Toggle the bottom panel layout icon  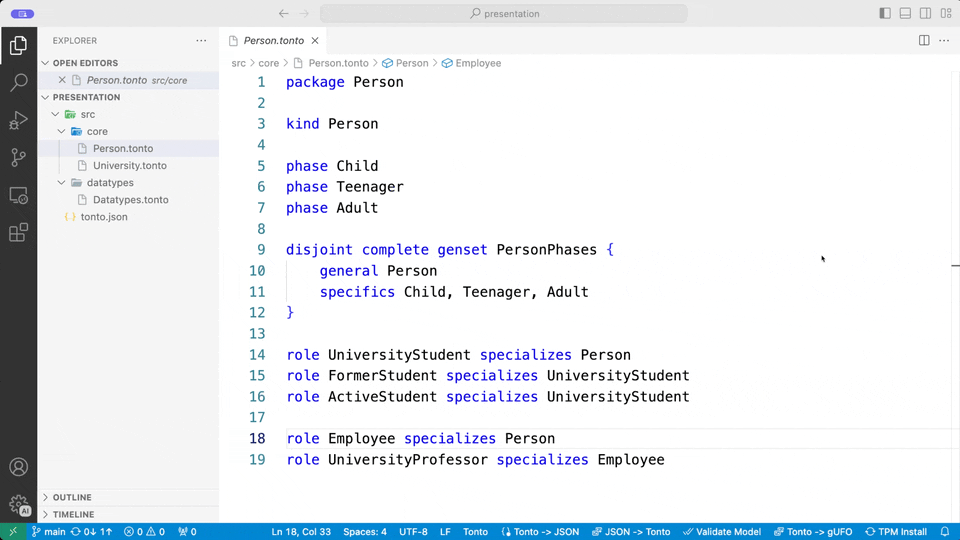click(905, 13)
